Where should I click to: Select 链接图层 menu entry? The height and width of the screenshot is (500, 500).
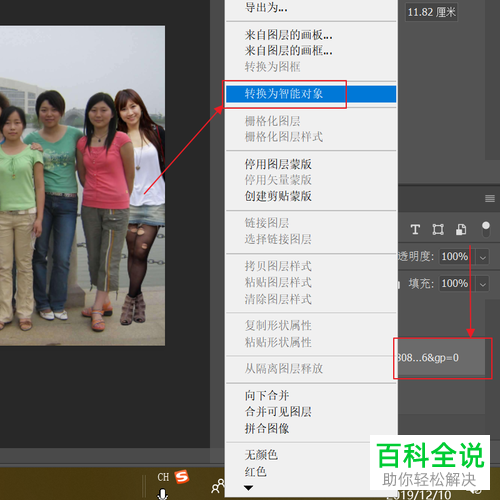tap(311, 223)
